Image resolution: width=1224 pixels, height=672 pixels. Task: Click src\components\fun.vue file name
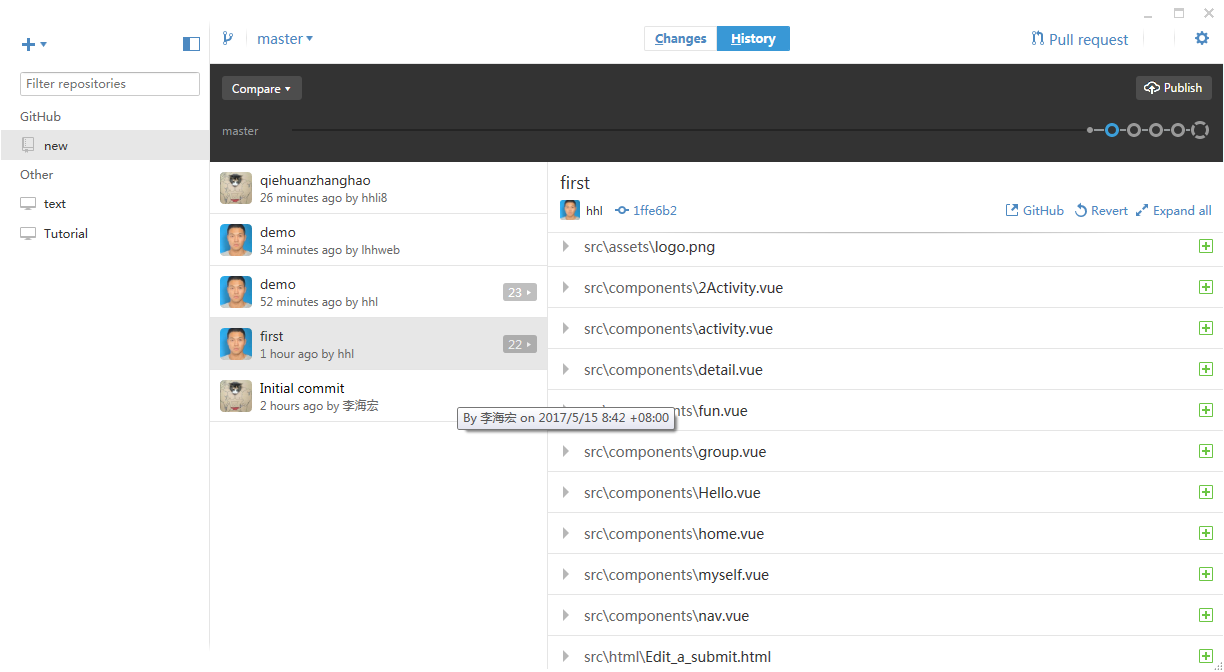pos(666,411)
